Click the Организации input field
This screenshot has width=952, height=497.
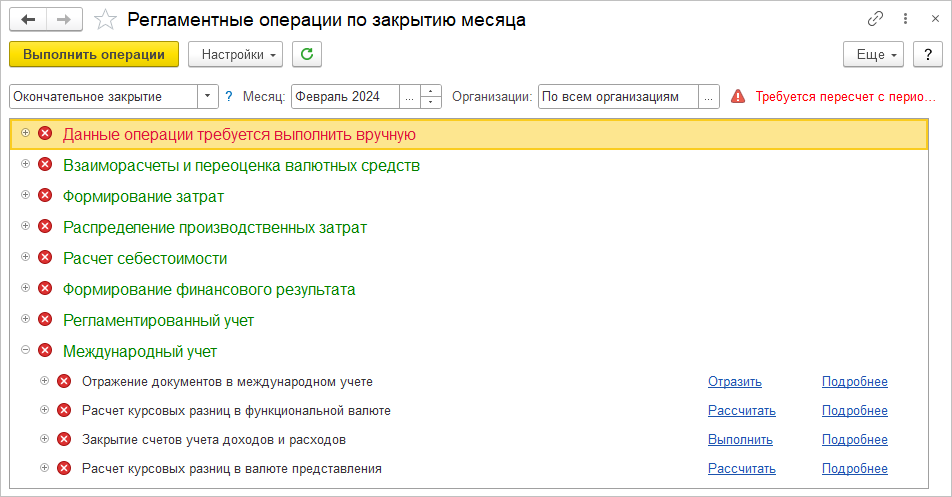(x=618, y=97)
